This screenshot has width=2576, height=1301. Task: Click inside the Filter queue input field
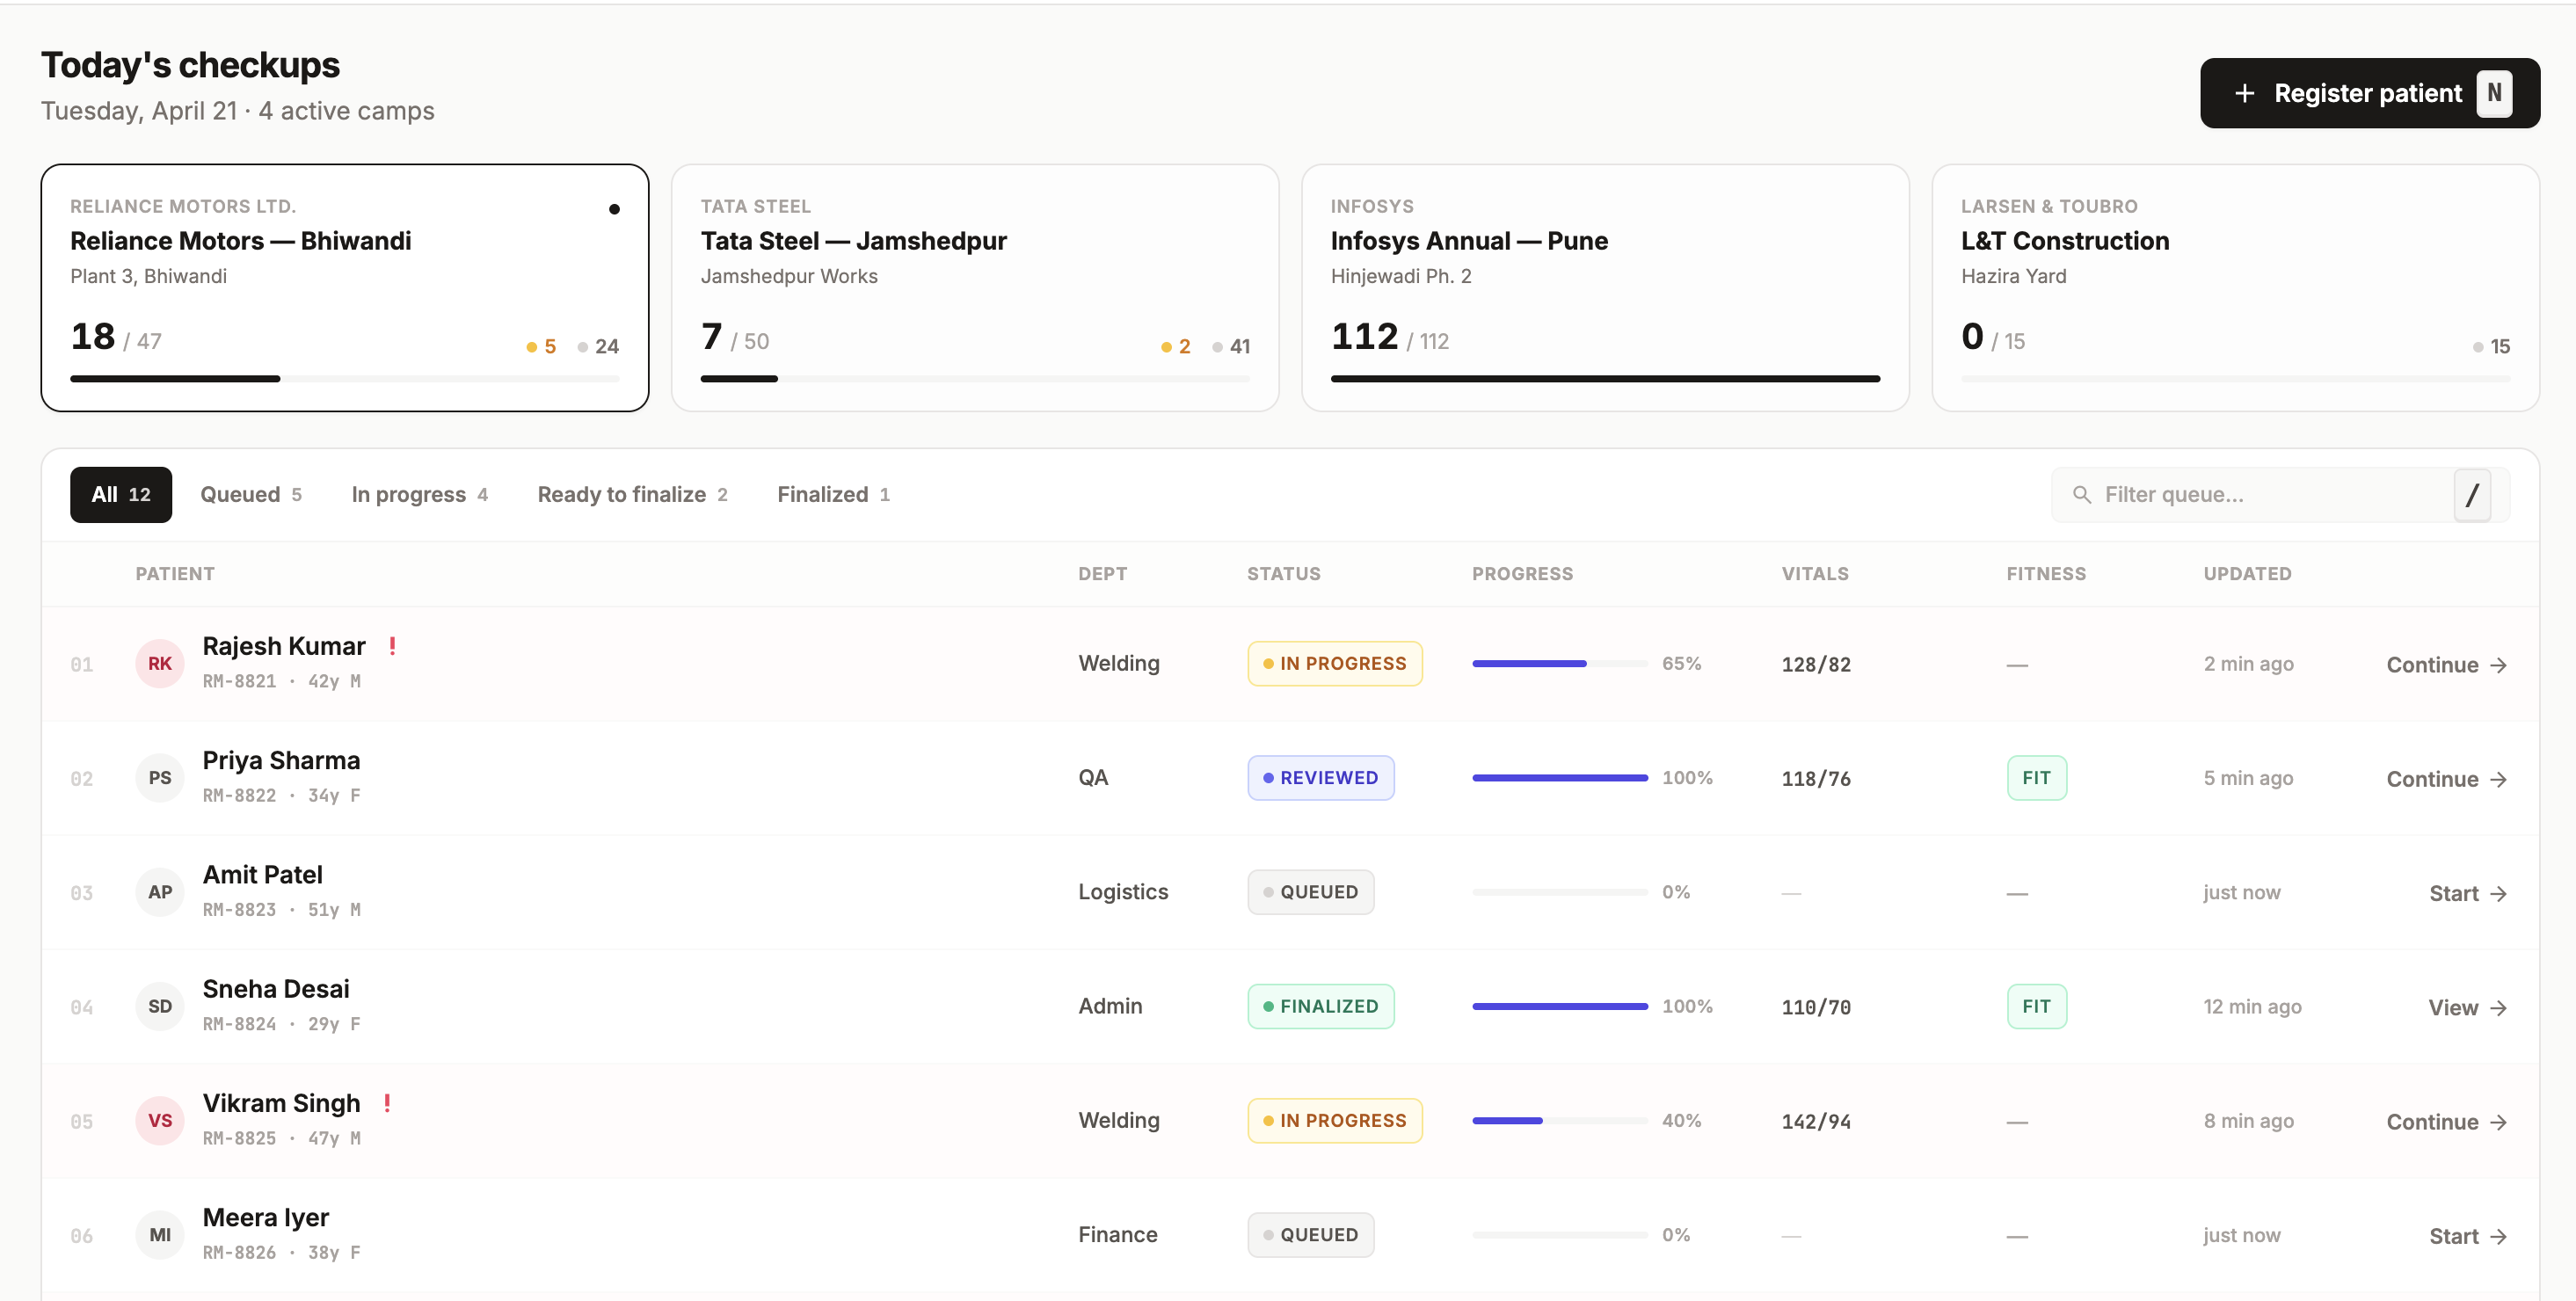(x=2250, y=494)
